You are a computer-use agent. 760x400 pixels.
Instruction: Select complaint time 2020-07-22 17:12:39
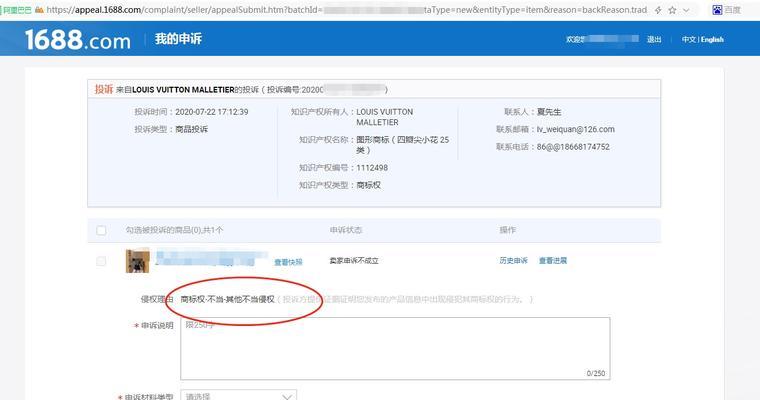[x=212, y=112]
